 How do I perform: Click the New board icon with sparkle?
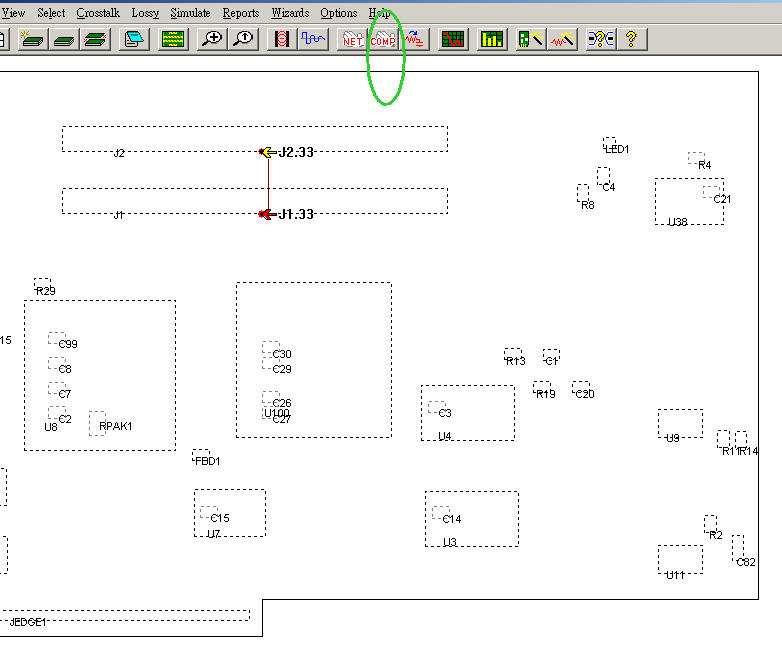[x=32, y=39]
